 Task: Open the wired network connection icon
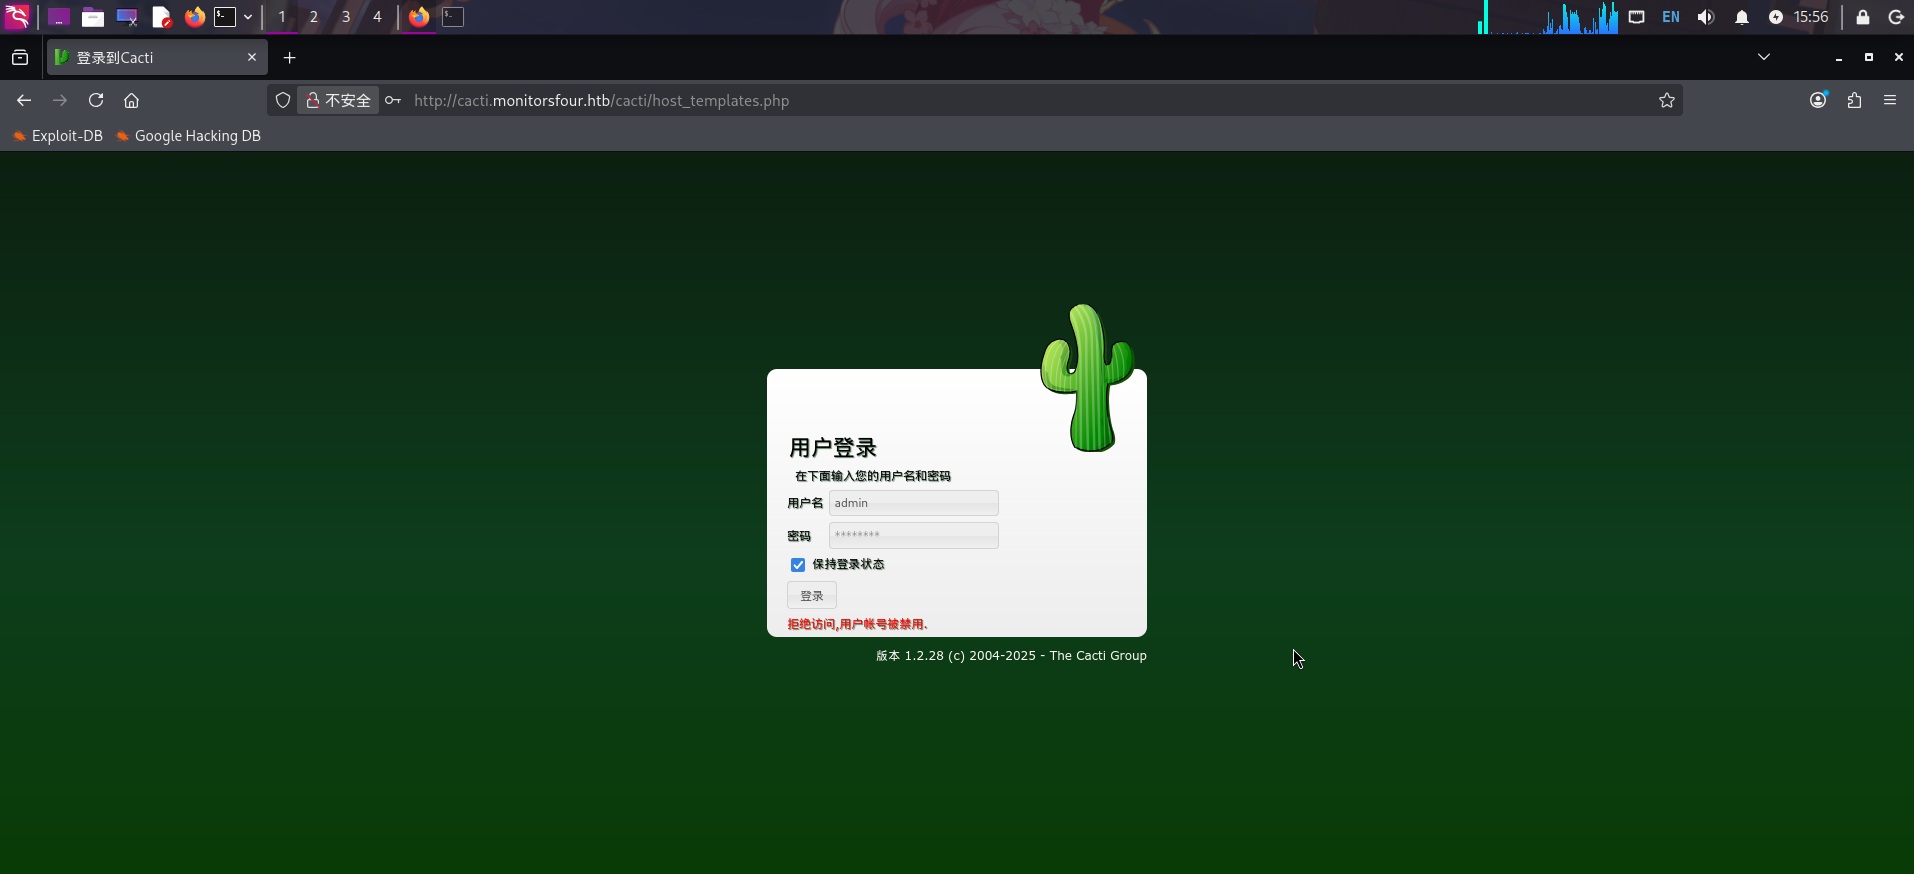coord(1637,17)
